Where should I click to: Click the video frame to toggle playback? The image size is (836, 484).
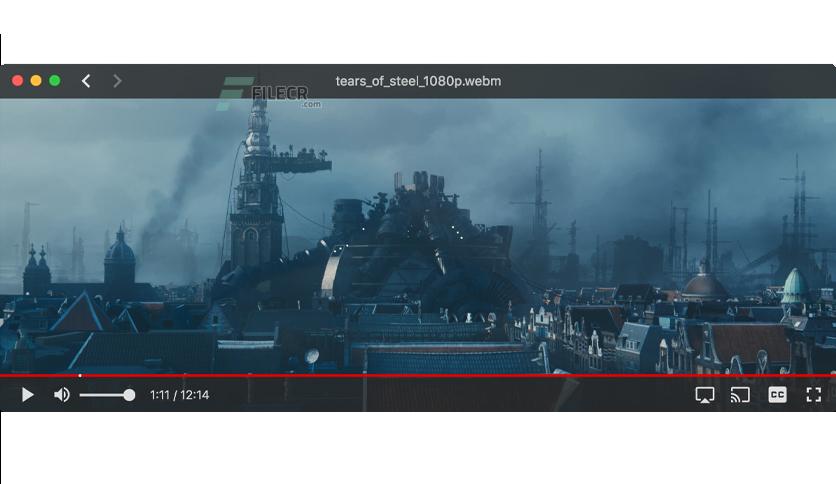coord(418,236)
